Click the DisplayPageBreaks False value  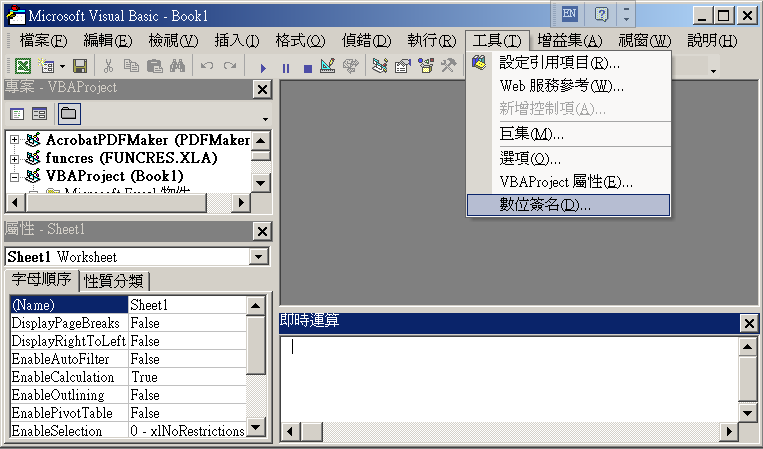[x=187, y=323]
